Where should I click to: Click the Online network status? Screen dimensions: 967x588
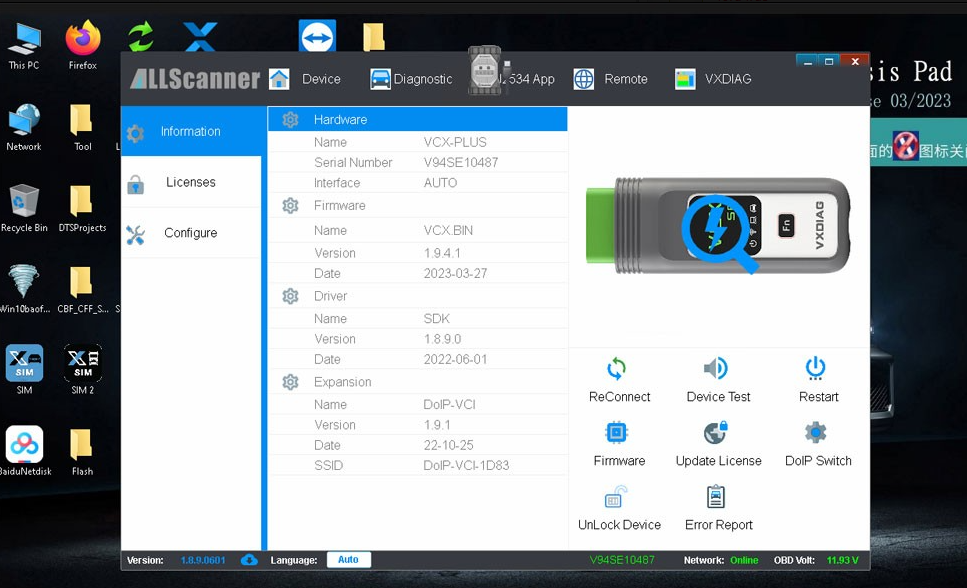tap(744, 560)
